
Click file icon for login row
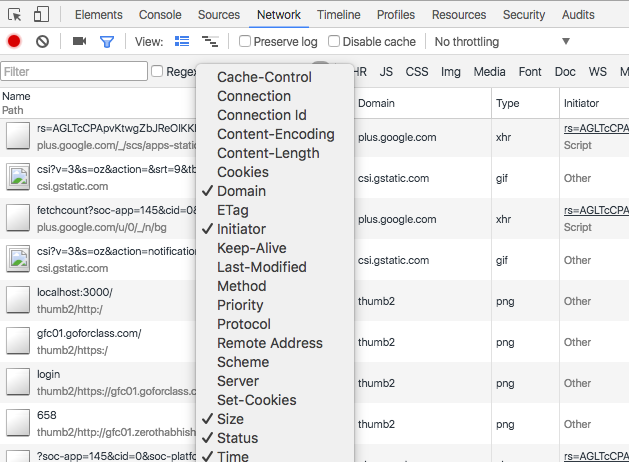[x=18, y=382]
